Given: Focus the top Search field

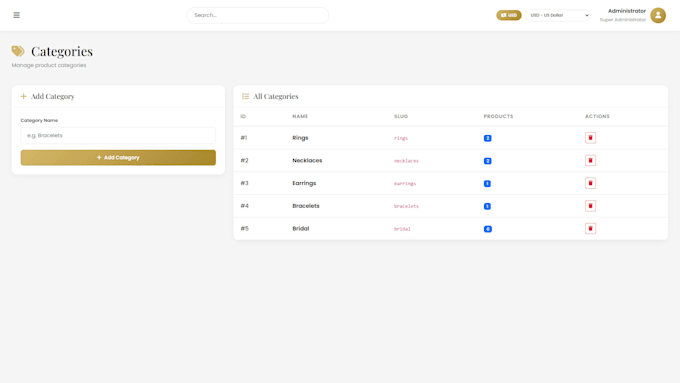Looking at the screenshot, I should [x=258, y=15].
